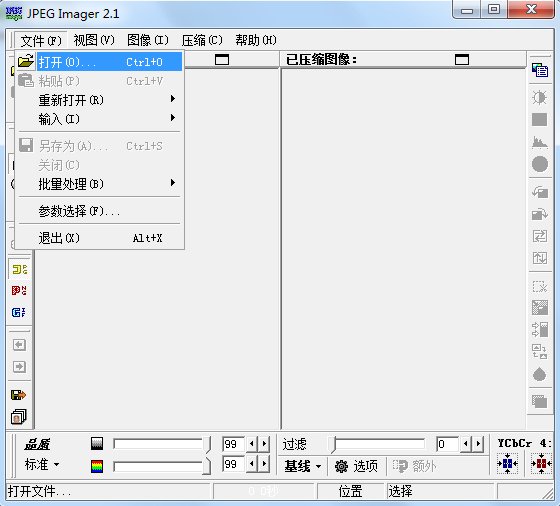The image size is (560, 506).
Task: Click the flip vertical arrows icon
Action: tap(540, 257)
